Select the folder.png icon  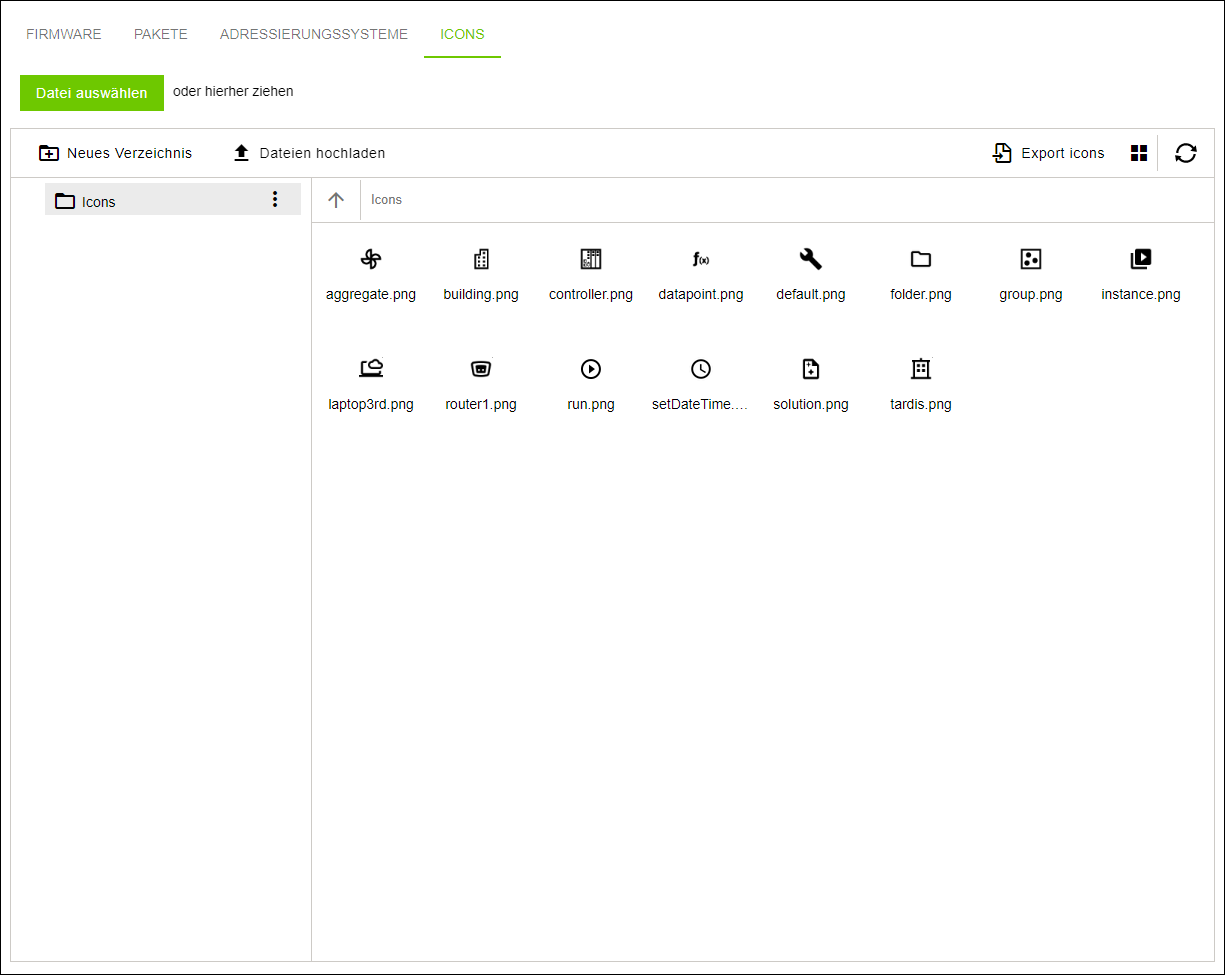(921, 260)
